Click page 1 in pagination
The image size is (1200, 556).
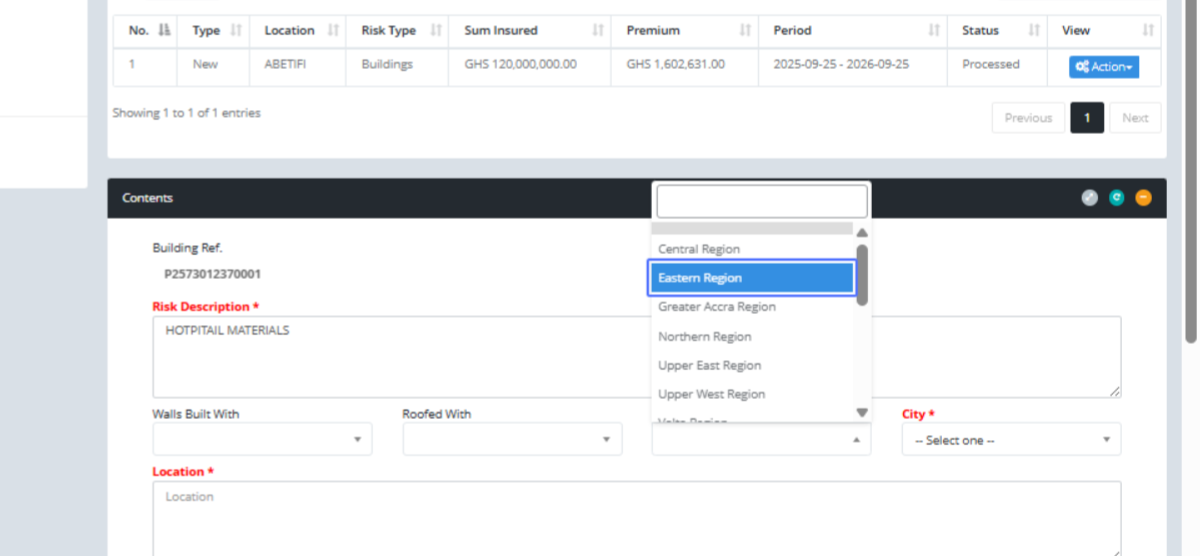[x=1086, y=118]
